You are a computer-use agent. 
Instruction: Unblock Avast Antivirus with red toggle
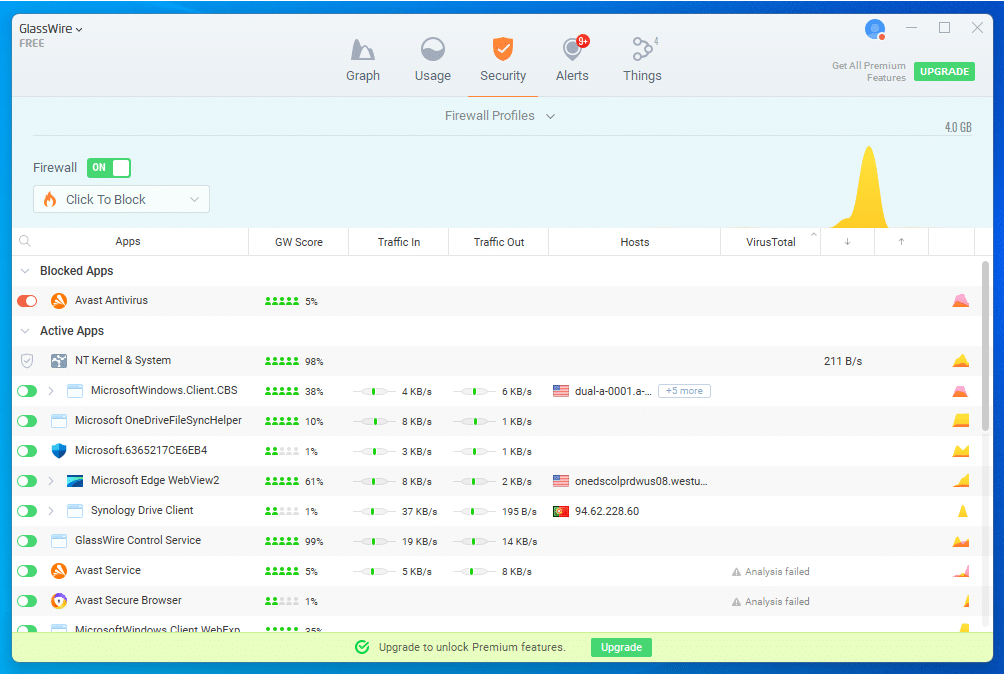coord(27,301)
